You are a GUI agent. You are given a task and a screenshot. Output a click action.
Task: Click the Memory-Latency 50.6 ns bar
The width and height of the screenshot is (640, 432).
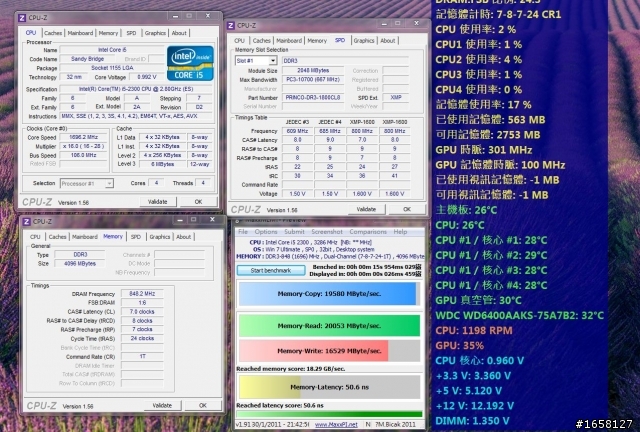[x=329, y=387]
